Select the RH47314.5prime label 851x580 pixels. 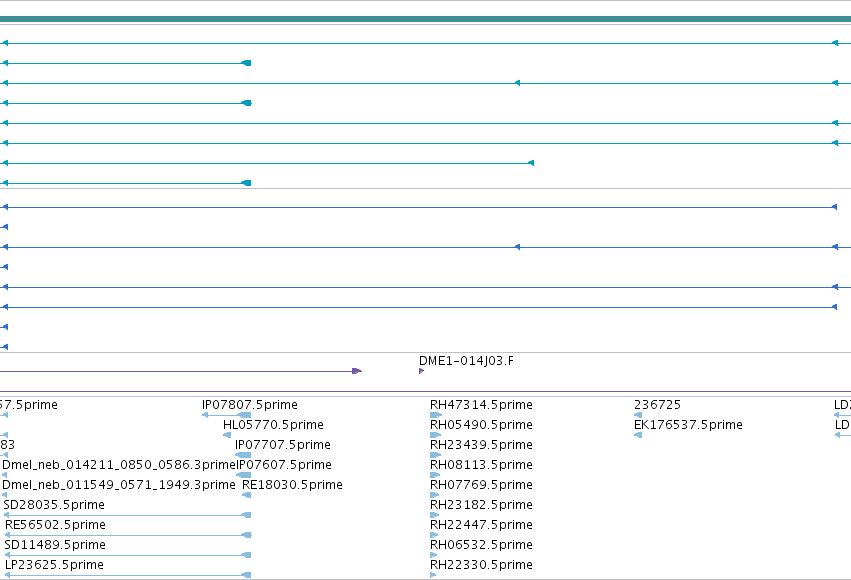(x=481, y=405)
